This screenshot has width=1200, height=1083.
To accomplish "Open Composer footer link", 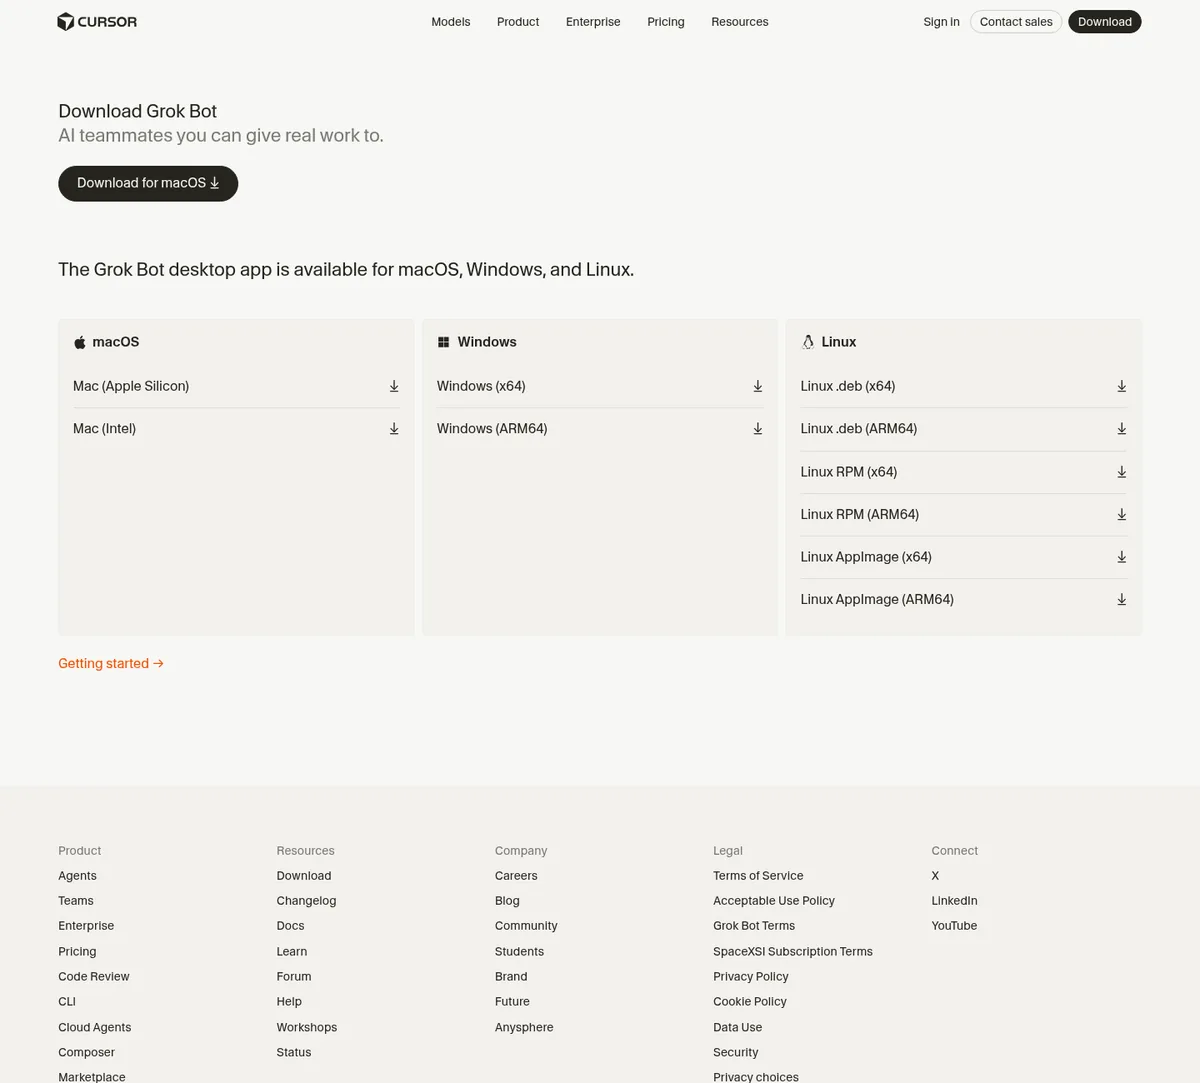I will coord(87,1053).
